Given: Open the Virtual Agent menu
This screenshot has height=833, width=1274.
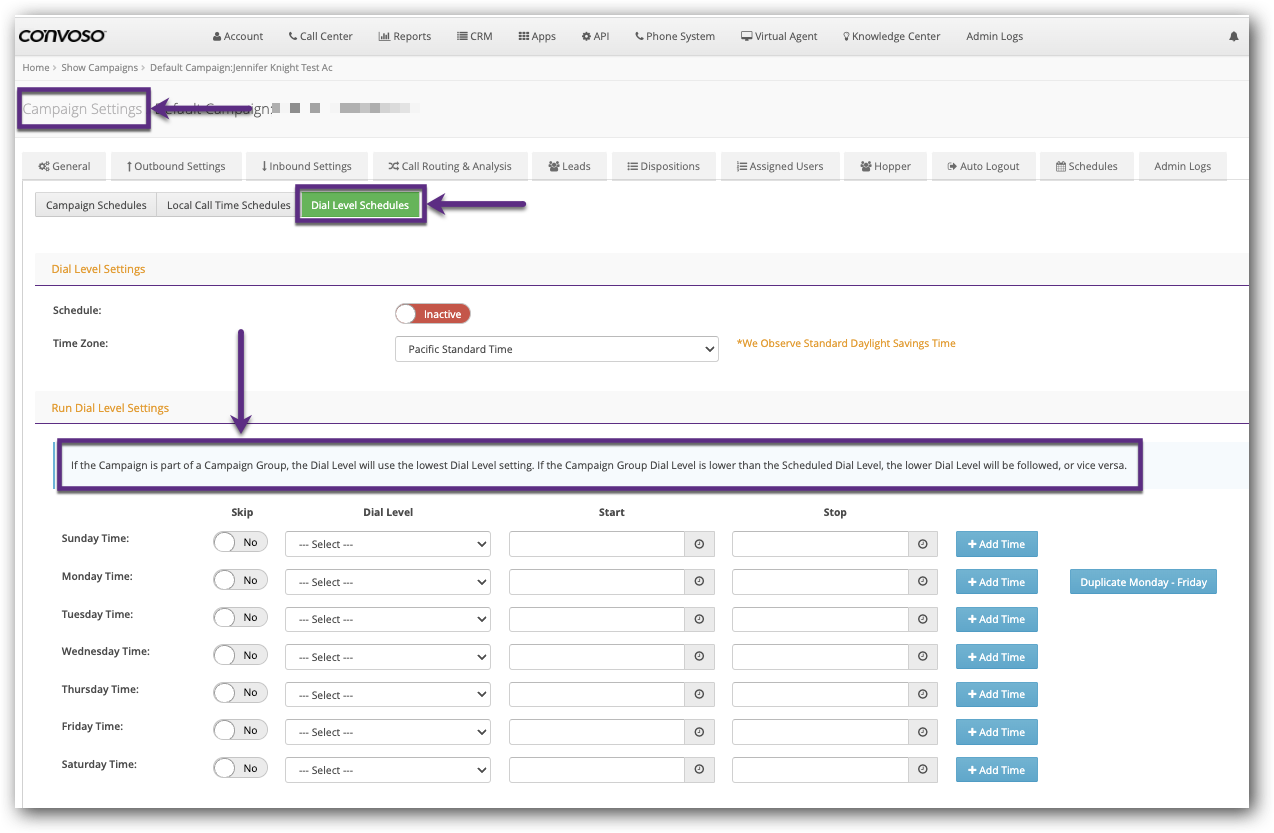Looking at the screenshot, I should click(779, 36).
